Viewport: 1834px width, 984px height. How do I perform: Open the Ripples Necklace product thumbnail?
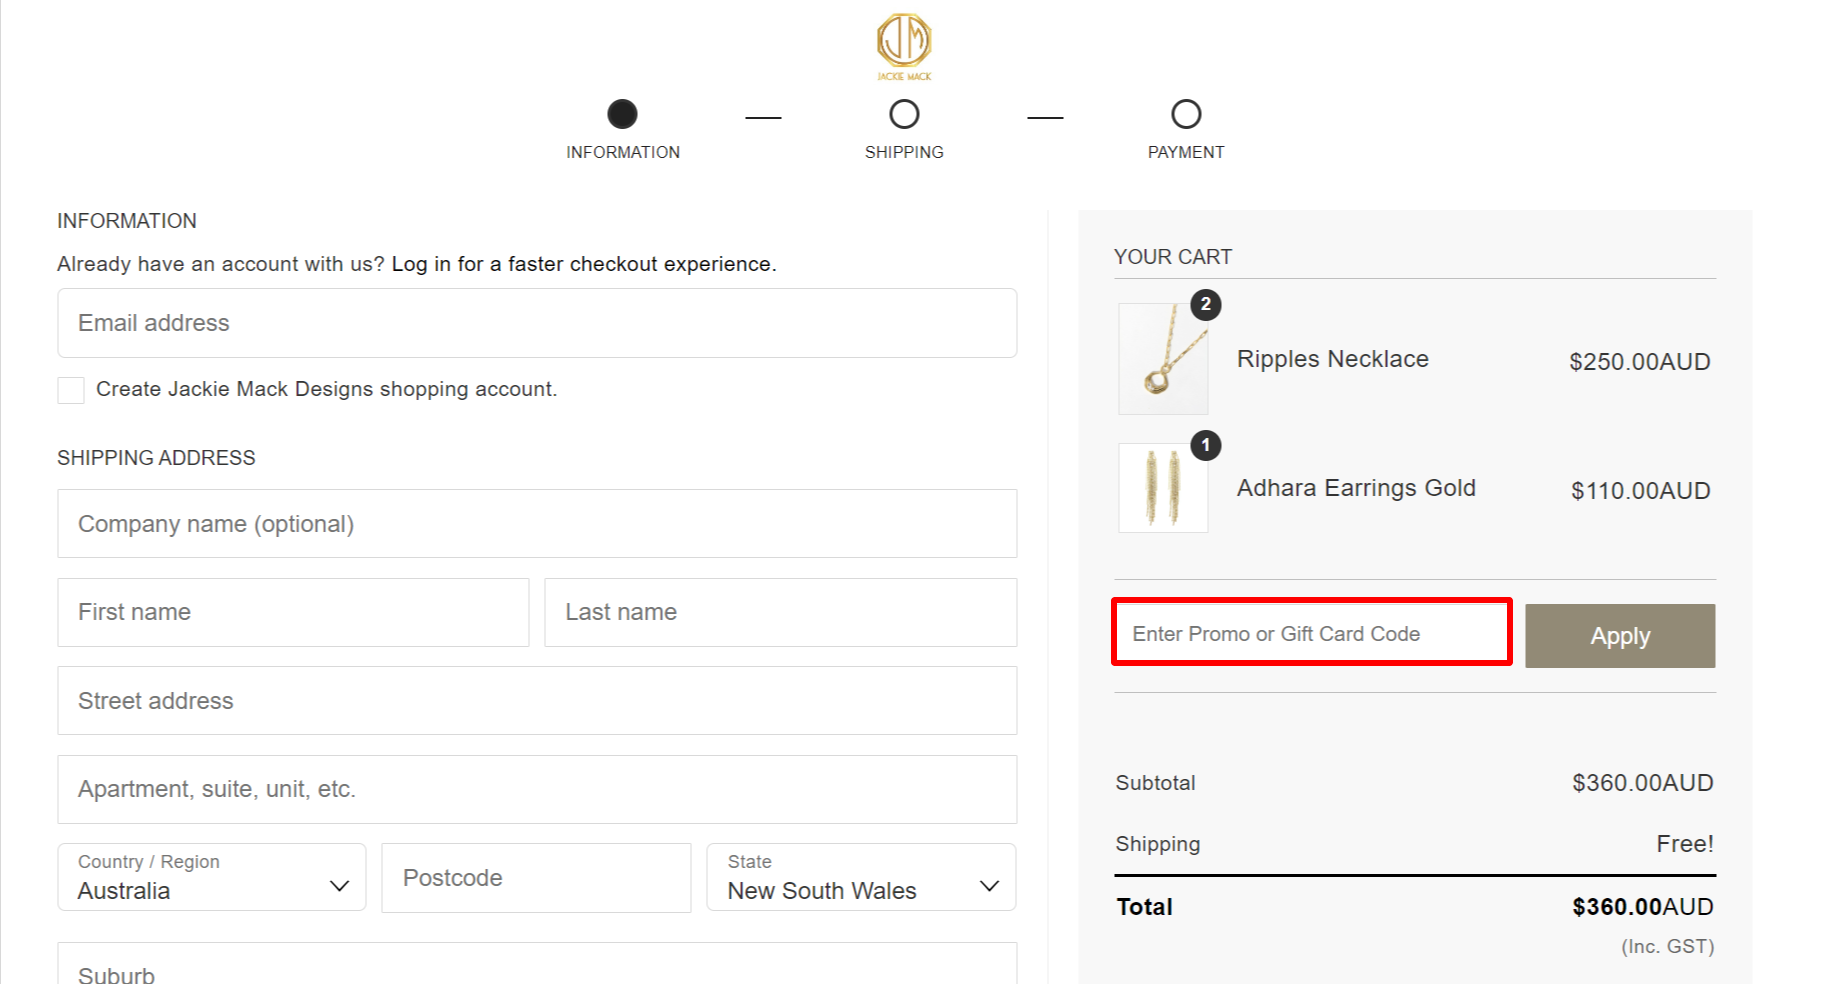(x=1162, y=360)
